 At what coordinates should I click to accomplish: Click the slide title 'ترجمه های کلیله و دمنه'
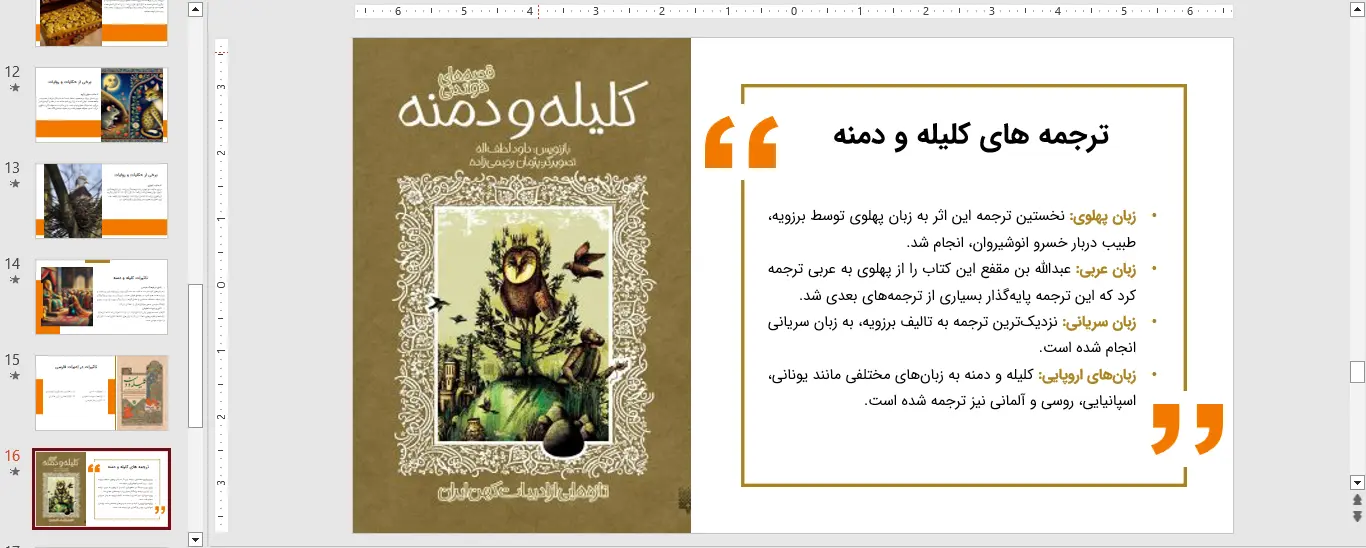coord(971,135)
